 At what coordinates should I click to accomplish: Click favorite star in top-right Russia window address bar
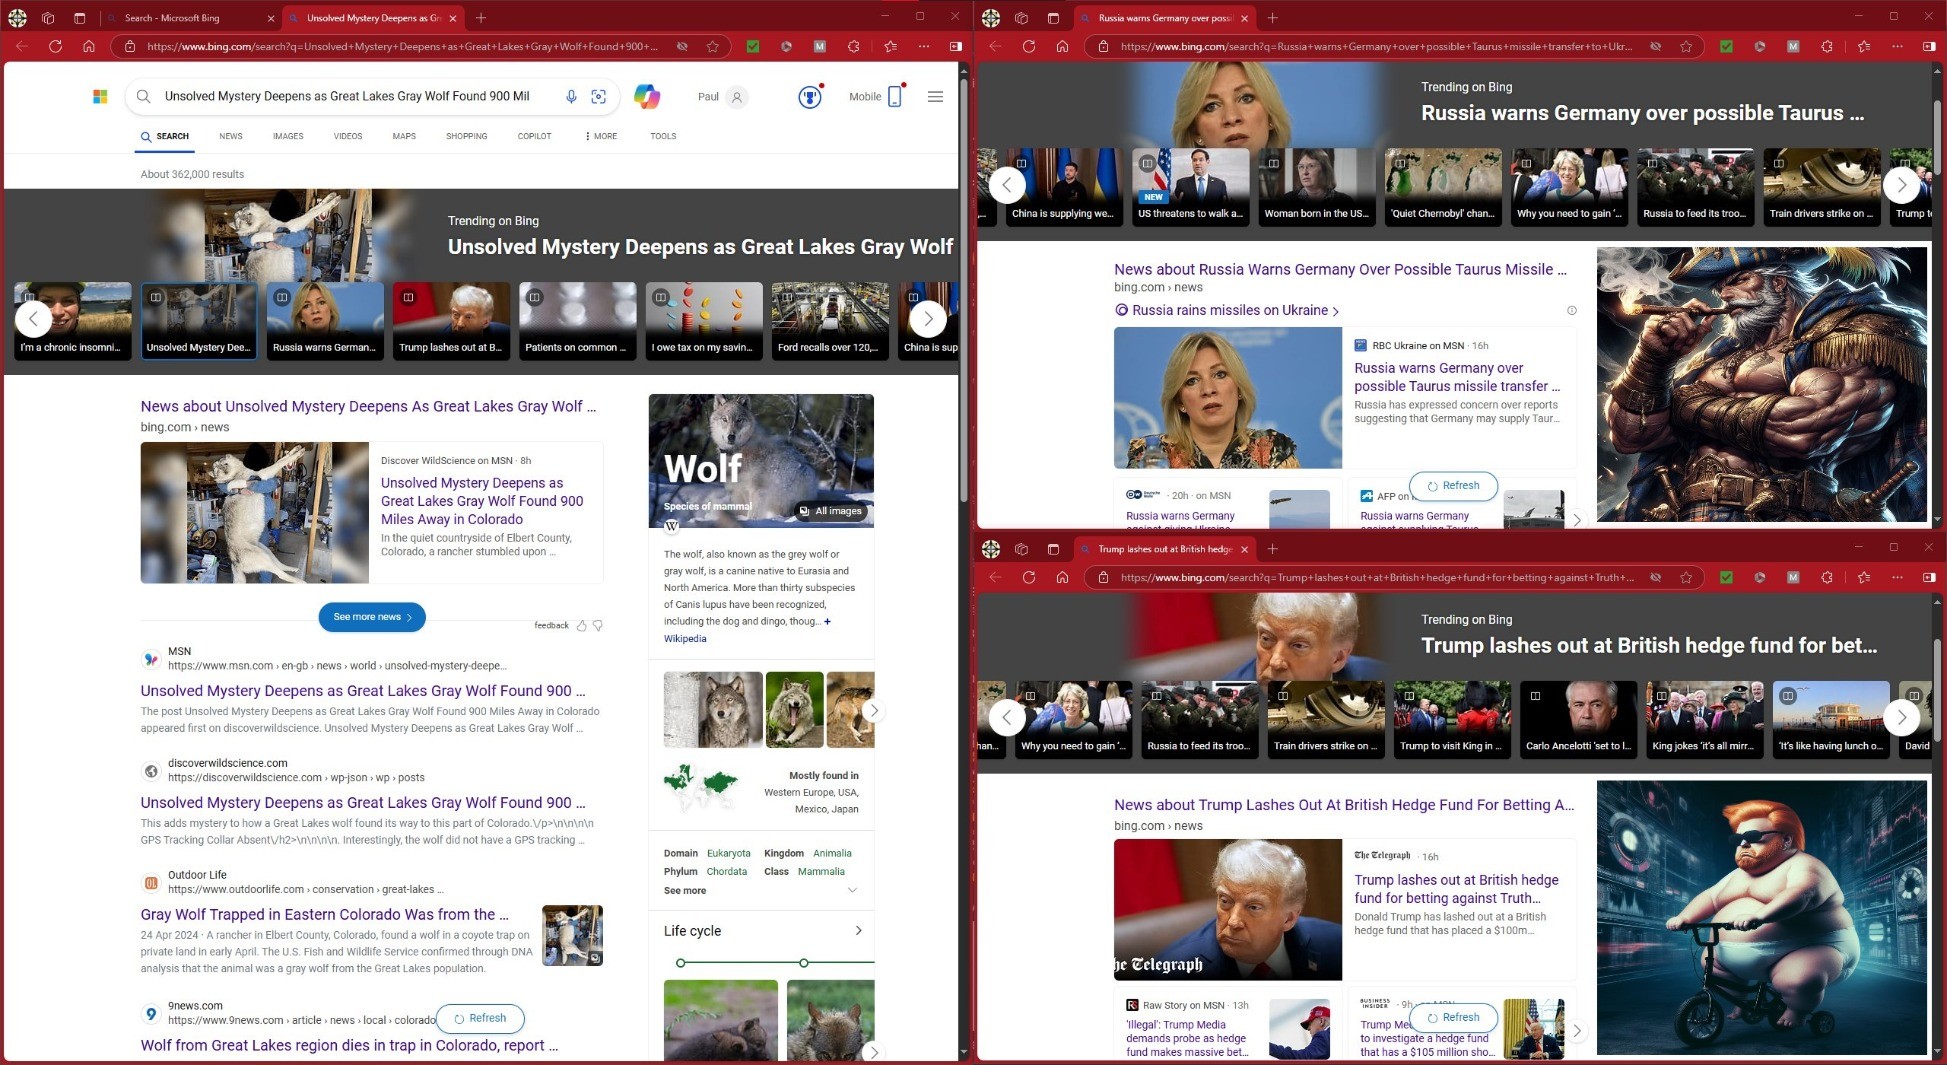pos(1686,46)
